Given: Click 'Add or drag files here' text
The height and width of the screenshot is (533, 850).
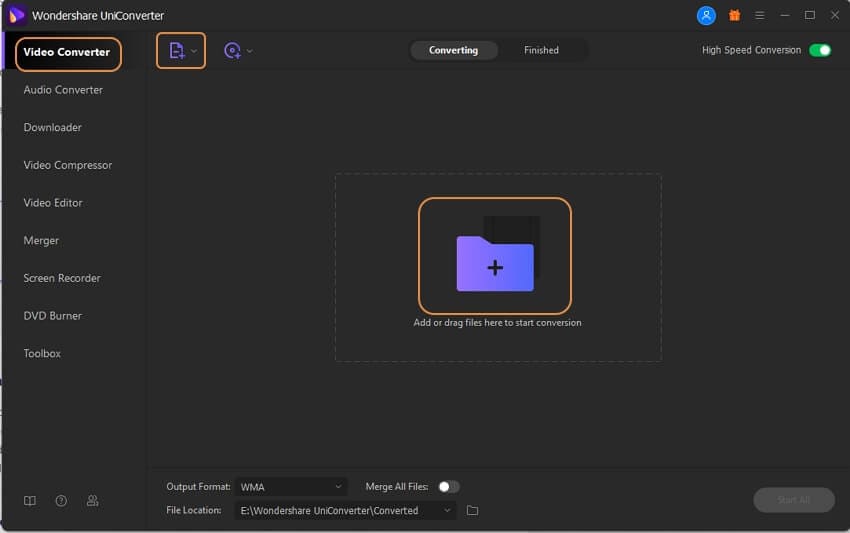Looking at the screenshot, I should coord(497,323).
